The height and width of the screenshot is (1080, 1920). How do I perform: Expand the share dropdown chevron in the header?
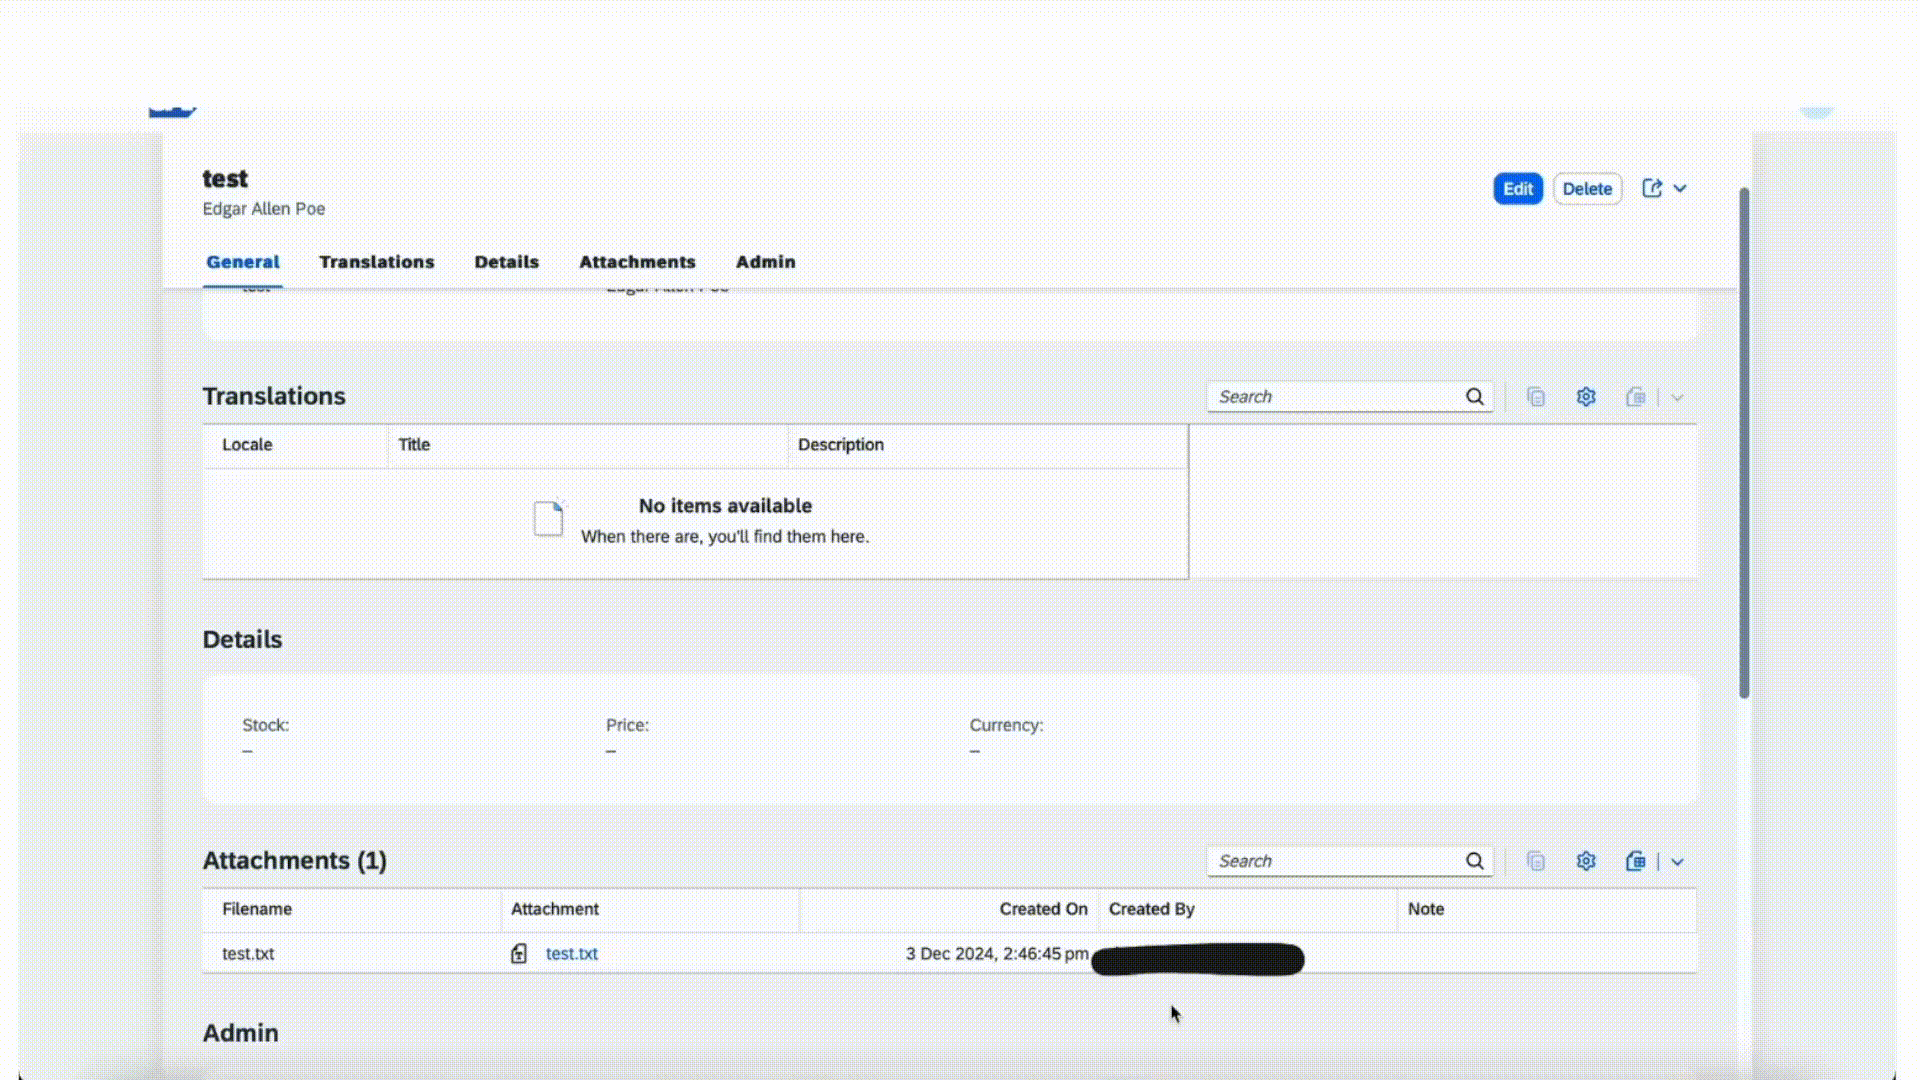click(1680, 188)
